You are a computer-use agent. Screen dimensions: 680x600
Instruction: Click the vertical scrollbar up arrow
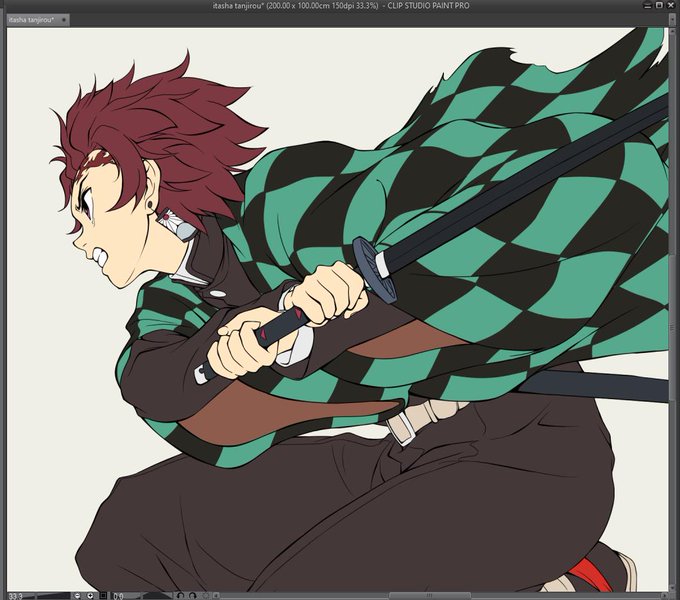tap(672, 31)
